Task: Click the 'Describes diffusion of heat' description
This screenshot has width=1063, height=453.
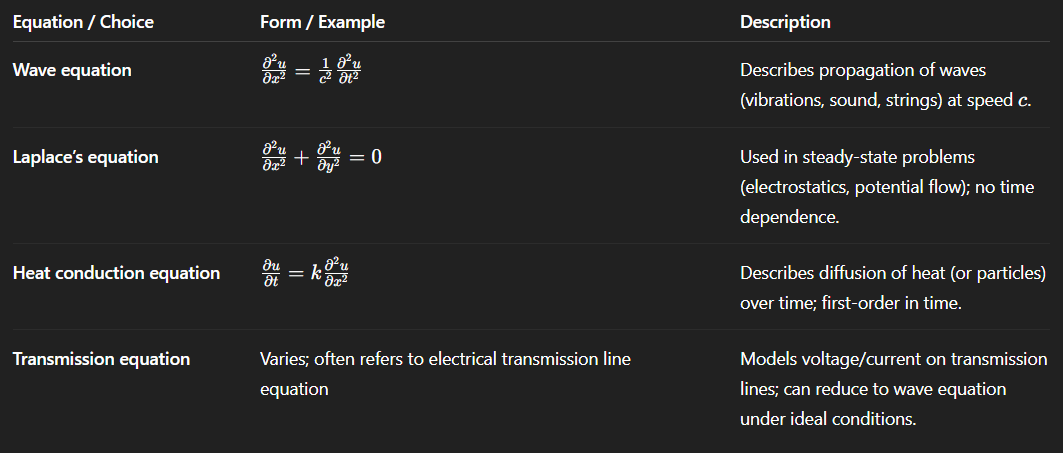Action: (x=893, y=273)
